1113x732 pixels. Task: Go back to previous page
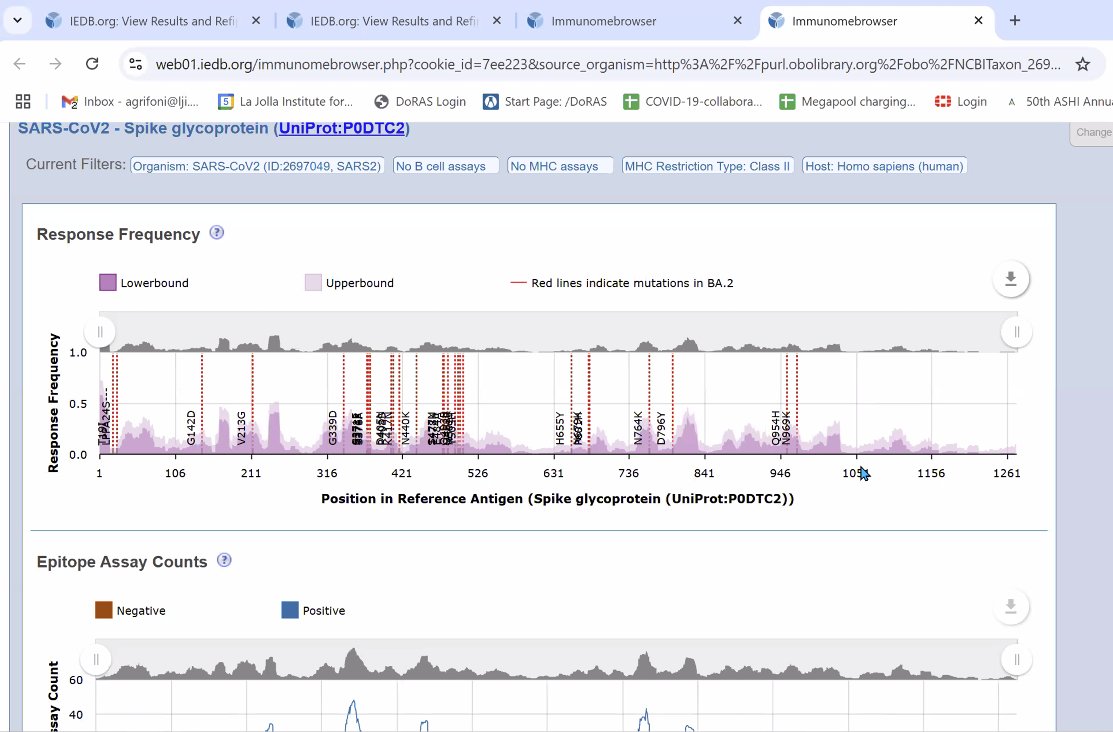click(20, 64)
